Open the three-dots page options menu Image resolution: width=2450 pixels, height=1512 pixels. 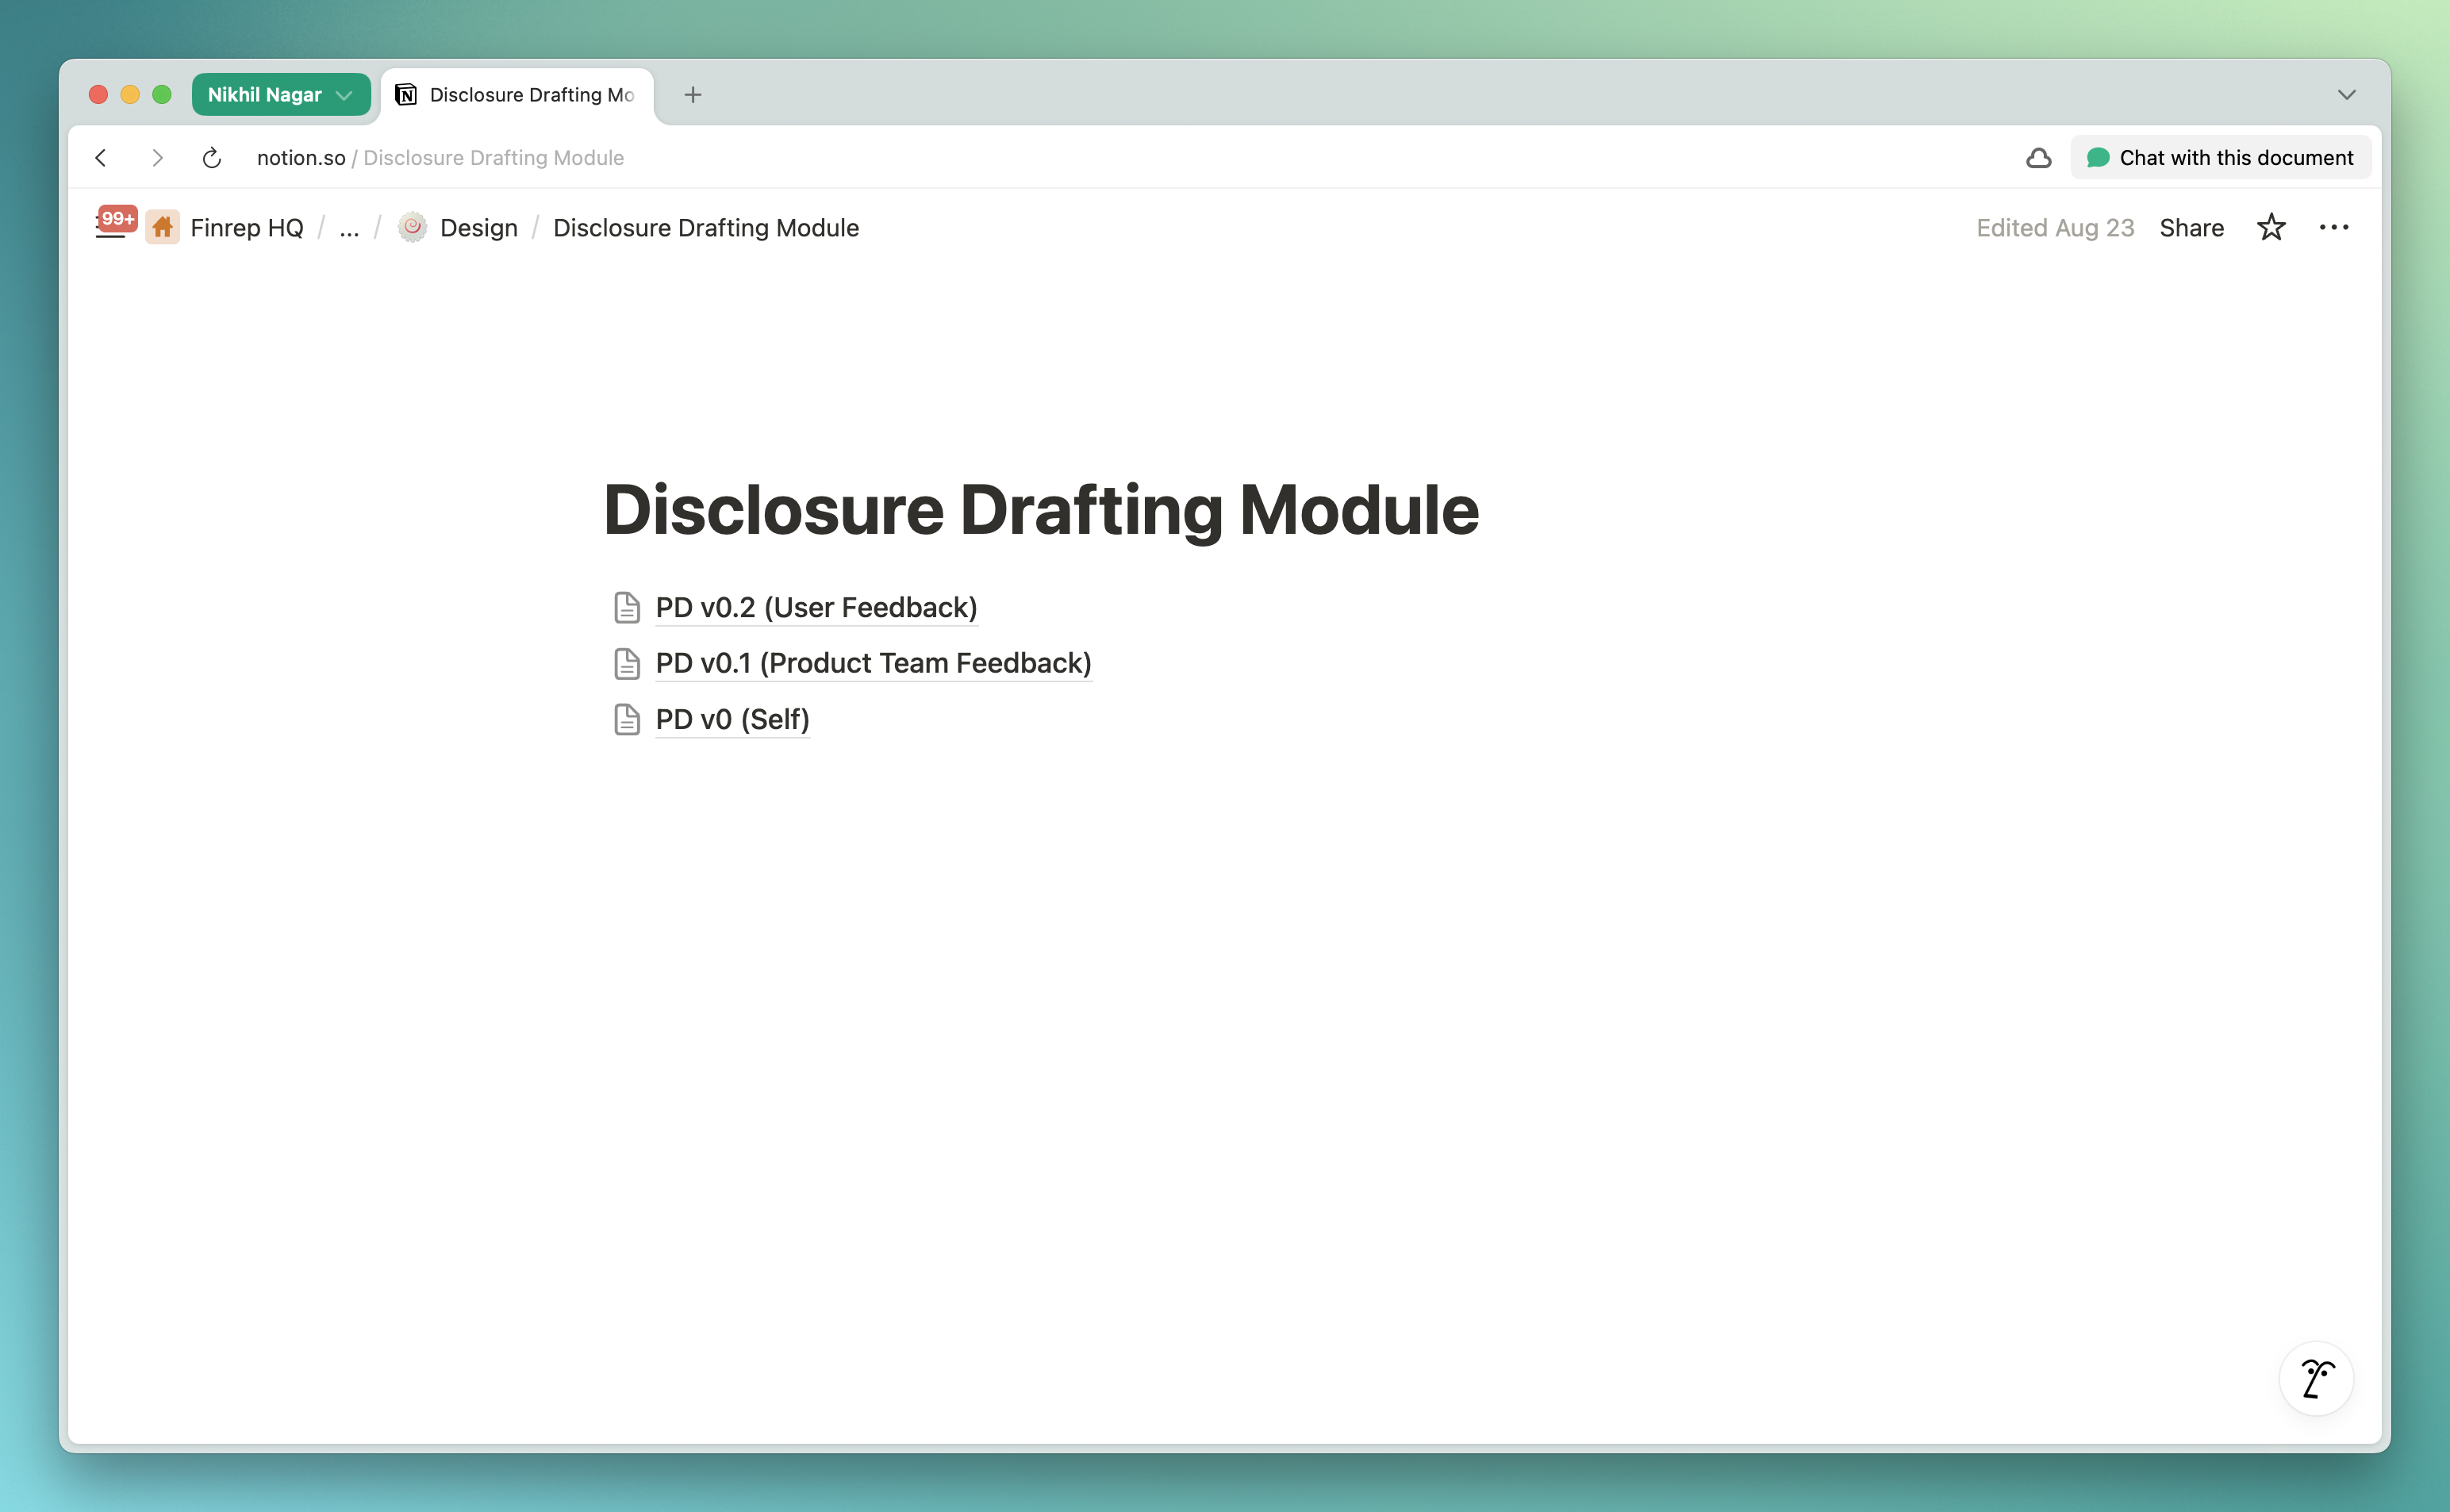[x=2333, y=228]
